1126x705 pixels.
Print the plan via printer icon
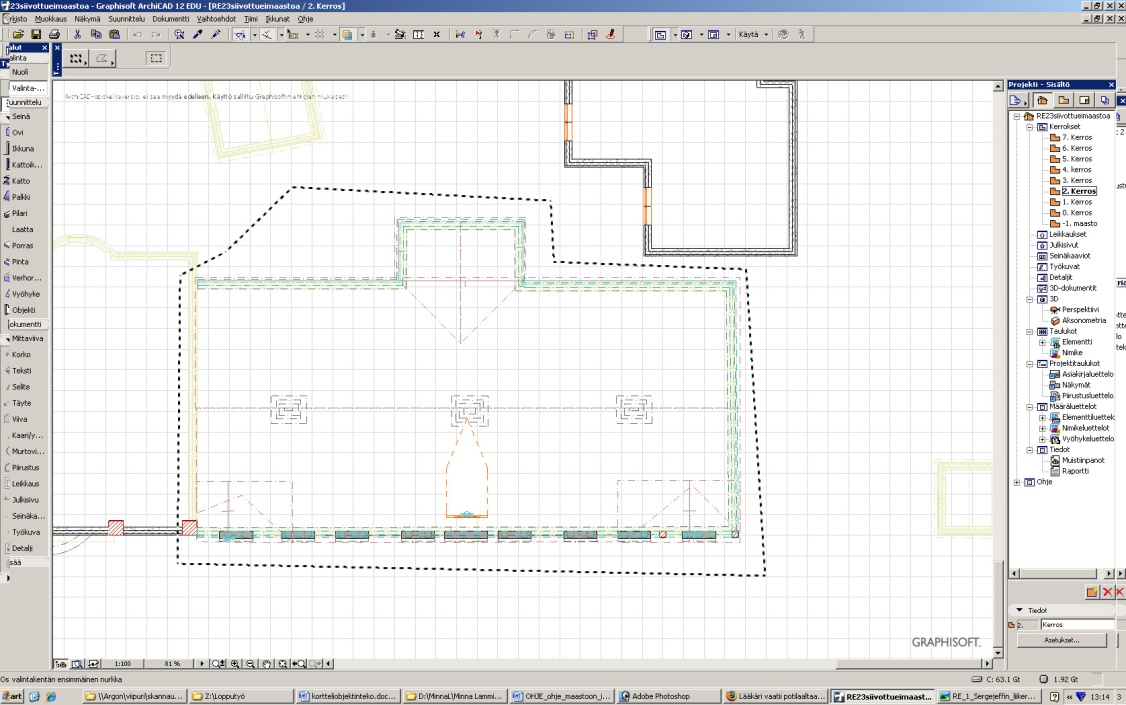pyautogui.click(x=54, y=34)
